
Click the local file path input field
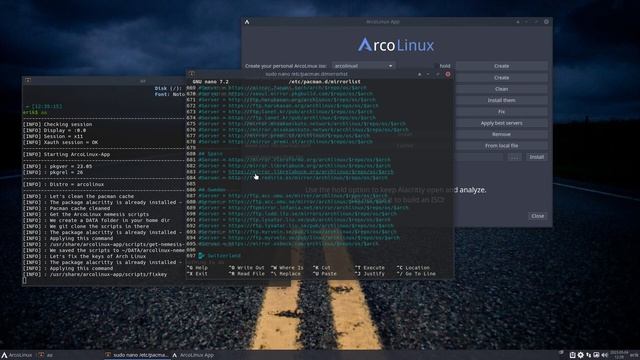point(480,157)
